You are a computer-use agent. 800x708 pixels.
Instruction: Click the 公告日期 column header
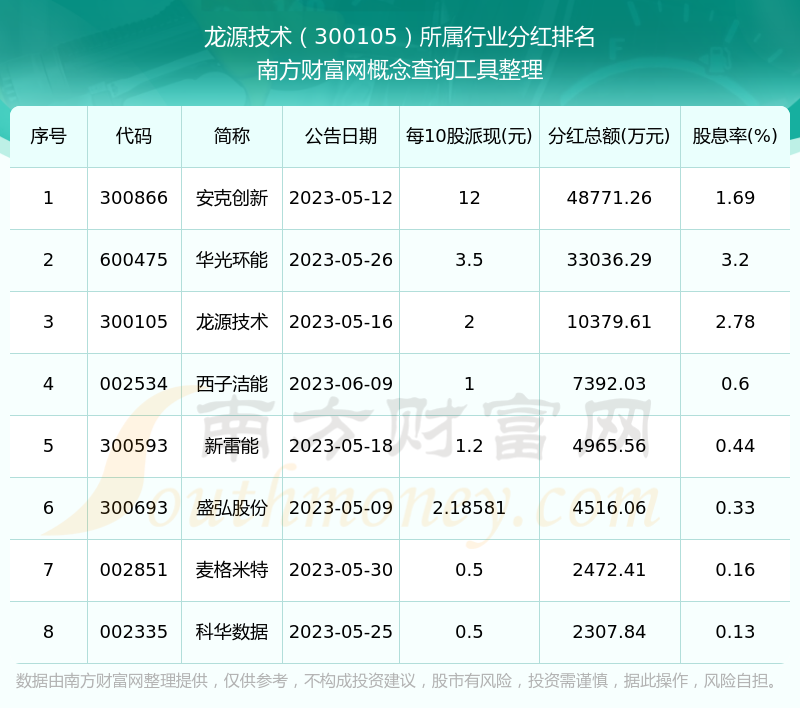(x=341, y=136)
